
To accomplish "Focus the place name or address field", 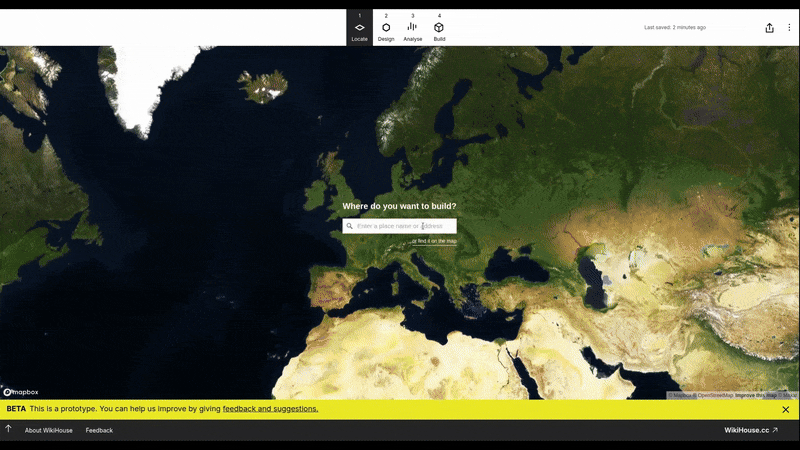I will pos(404,226).
